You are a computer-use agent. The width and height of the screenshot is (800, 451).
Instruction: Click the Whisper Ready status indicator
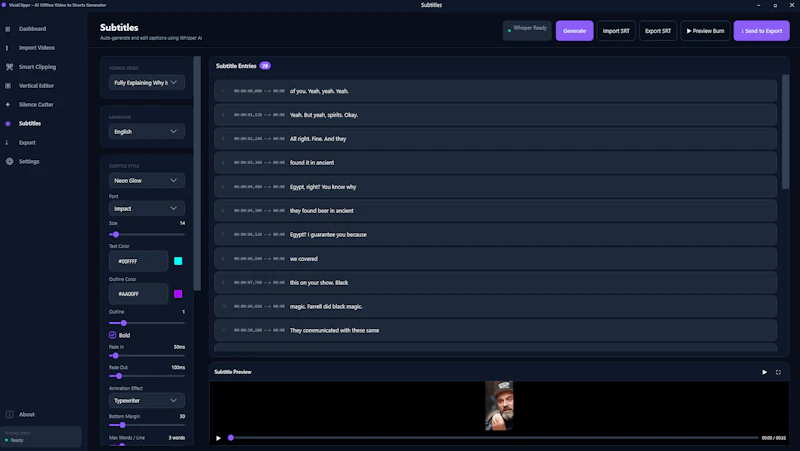coord(527,31)
